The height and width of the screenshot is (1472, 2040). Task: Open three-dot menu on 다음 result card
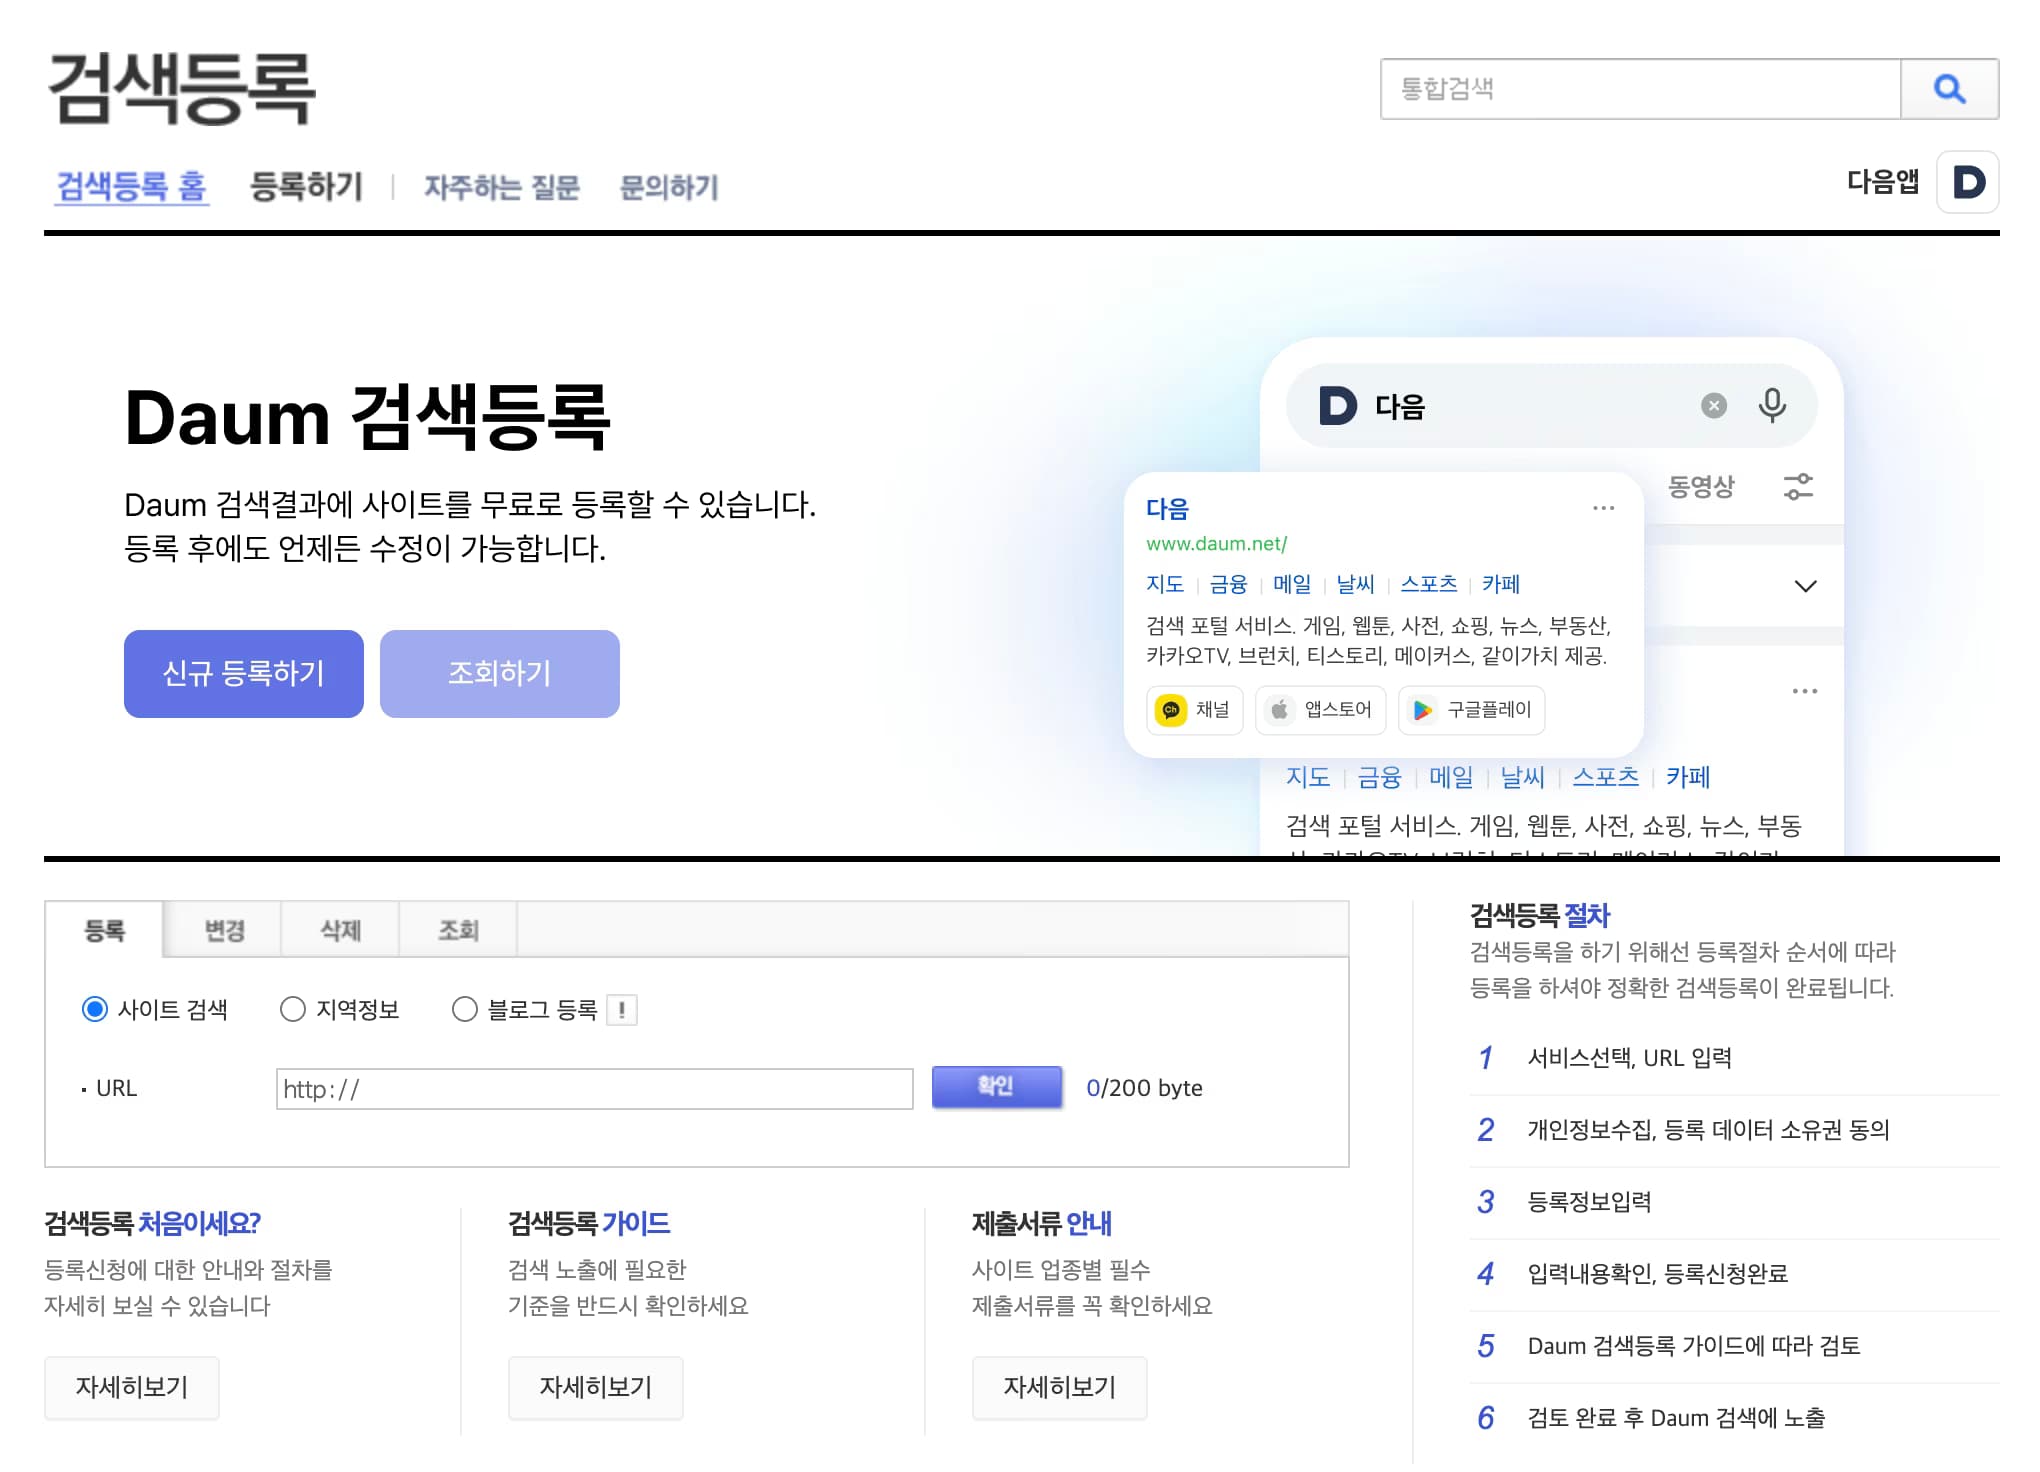coord(1603,508)
